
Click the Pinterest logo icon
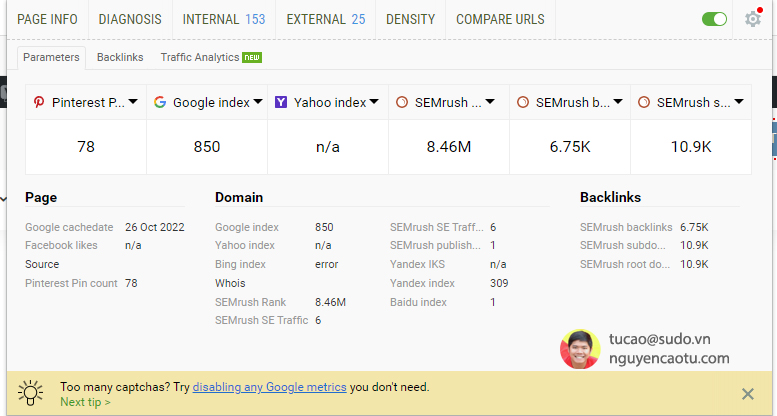[x=39, y=102]
